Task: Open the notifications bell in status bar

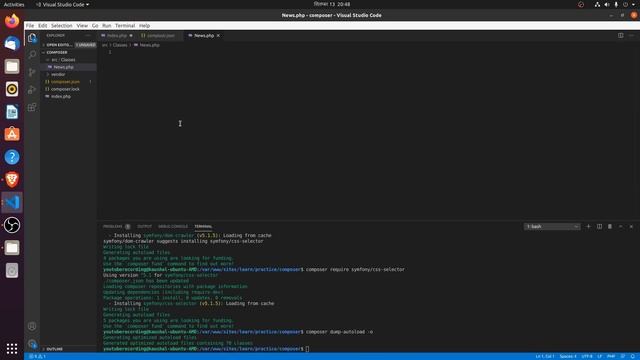Action: point(633,356)
